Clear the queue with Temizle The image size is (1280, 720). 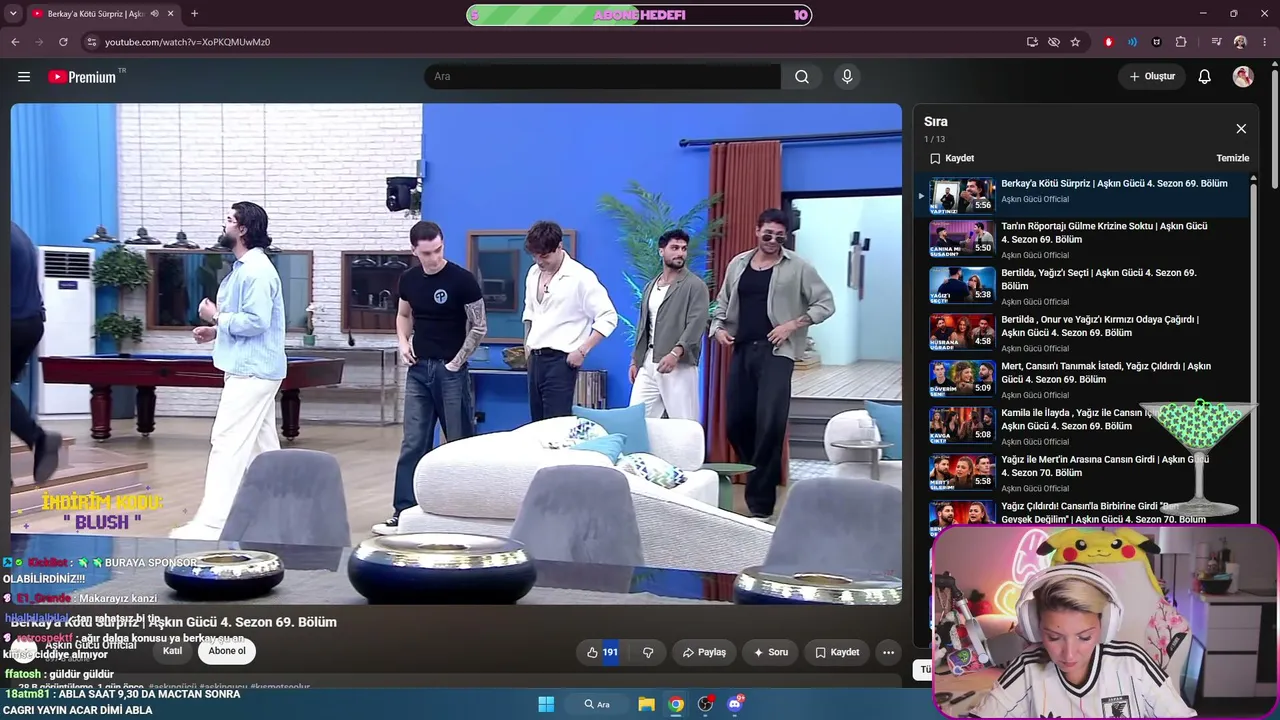[x=1232, y=158]
